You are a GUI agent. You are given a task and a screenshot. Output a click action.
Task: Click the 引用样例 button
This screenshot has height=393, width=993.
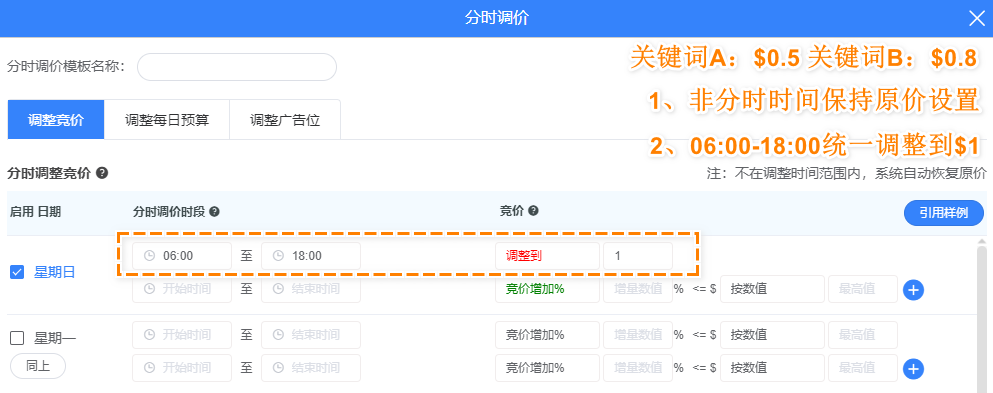[944, 213]
